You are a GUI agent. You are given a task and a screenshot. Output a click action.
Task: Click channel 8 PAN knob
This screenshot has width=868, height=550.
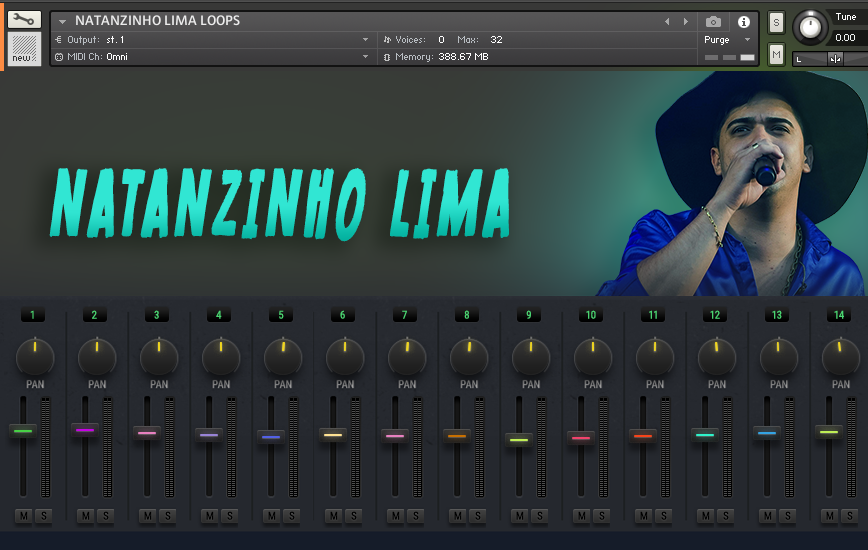(469, 357)
